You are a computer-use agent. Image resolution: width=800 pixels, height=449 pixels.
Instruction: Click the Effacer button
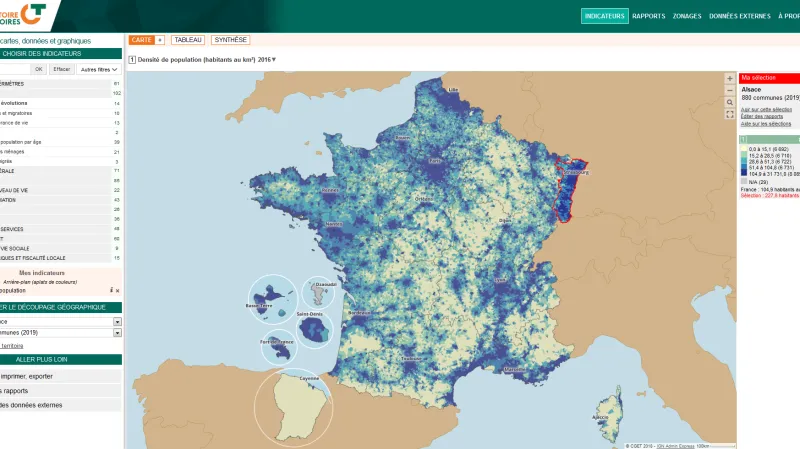(62, 69)
